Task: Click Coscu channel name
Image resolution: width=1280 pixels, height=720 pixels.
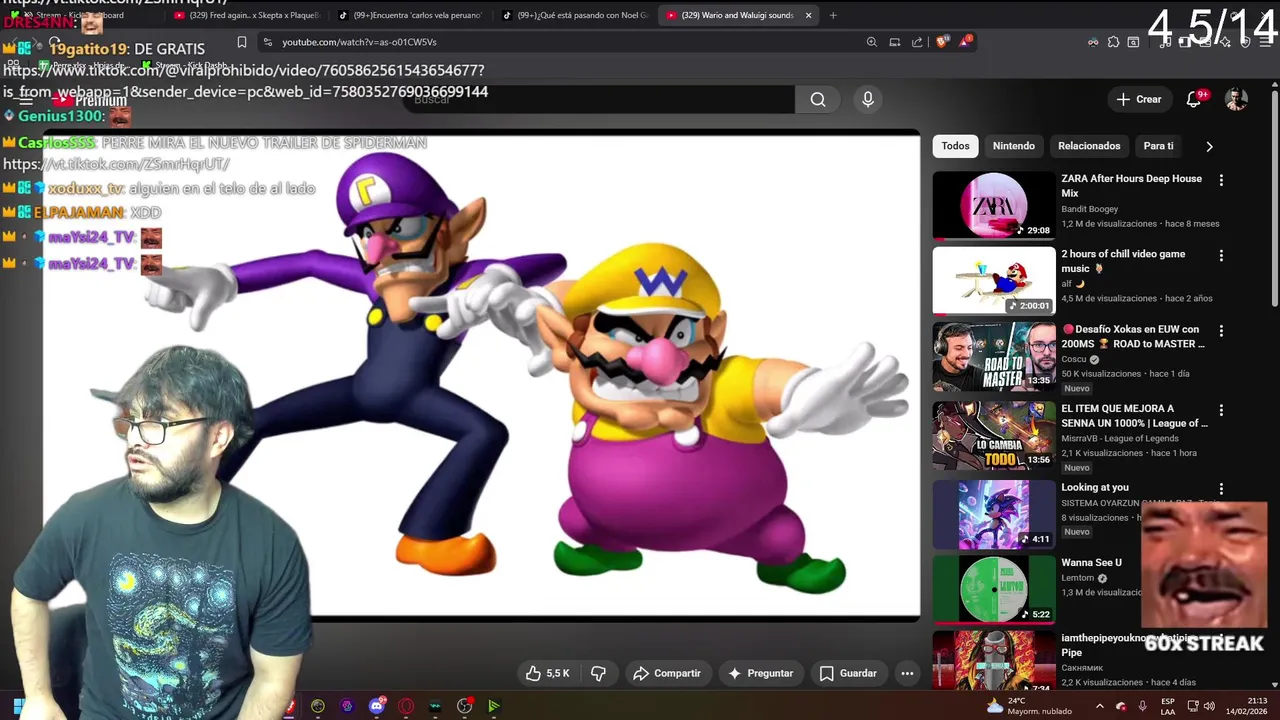Action: click(x=1074, y=359)
